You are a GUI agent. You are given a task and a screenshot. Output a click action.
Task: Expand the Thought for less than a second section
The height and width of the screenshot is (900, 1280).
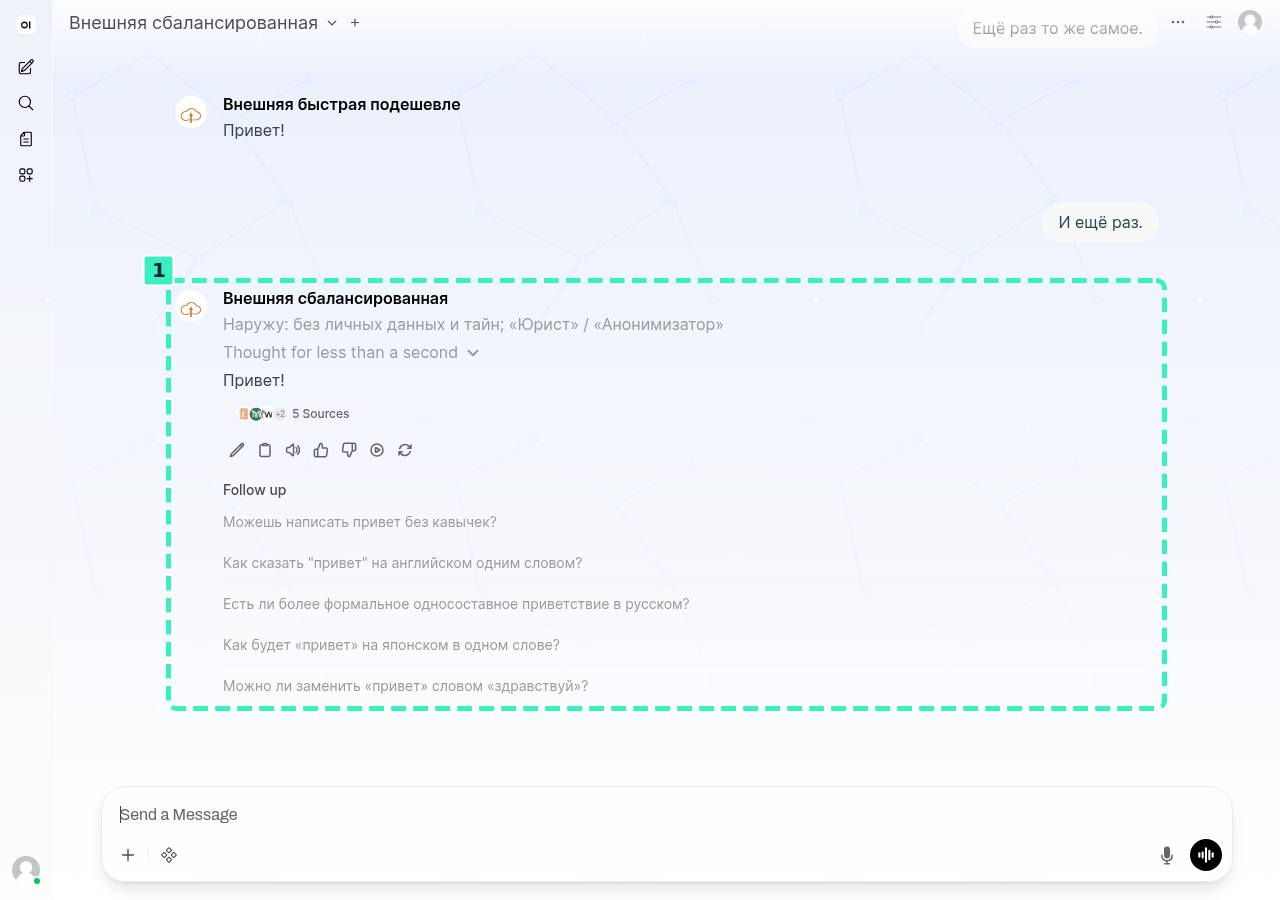click(351, 352)
